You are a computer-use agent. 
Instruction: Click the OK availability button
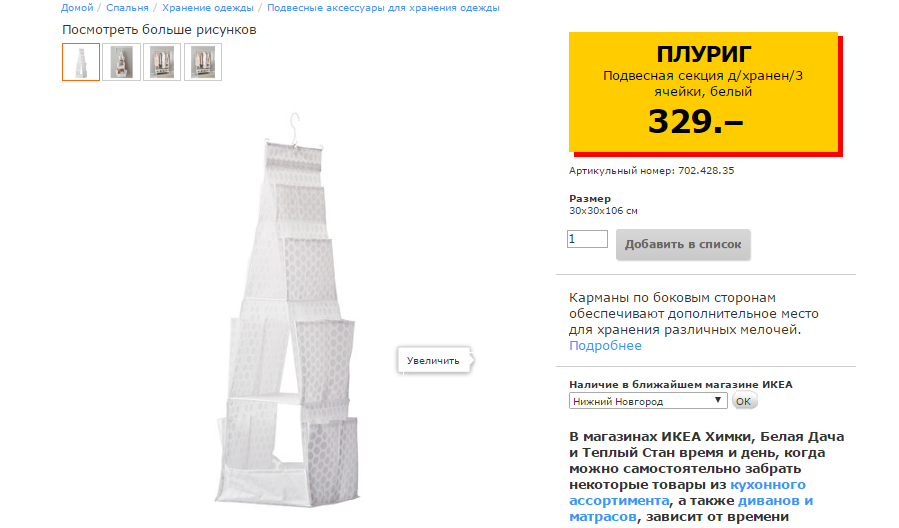click(x=744, y=401)
